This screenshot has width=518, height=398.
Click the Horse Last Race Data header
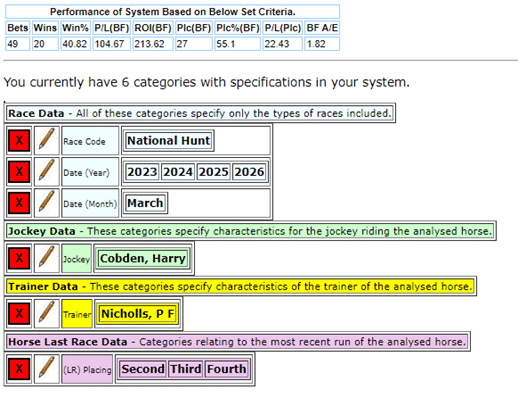pos(237,341)
